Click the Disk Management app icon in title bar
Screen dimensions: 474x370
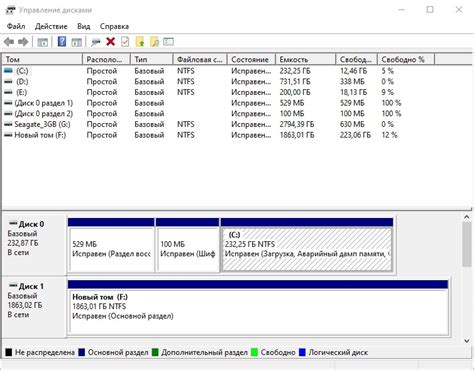pyautogui.click(x=10, y=10)
